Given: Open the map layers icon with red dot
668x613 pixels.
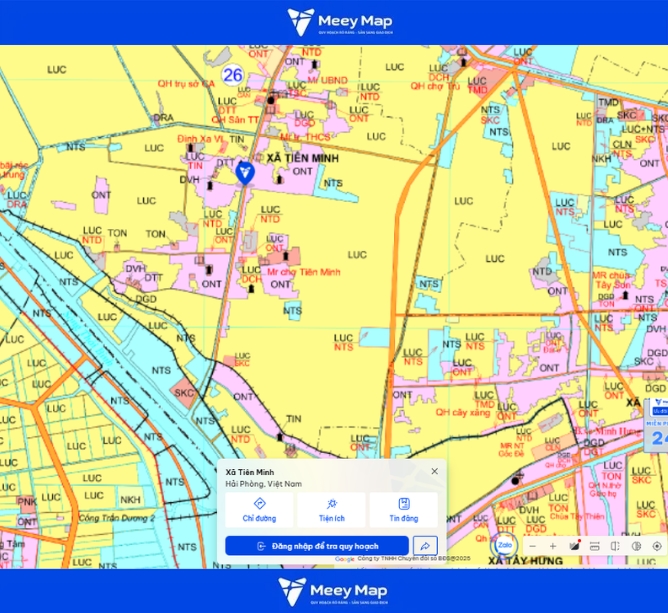Looking at the screenshot, I should (x=574, y=546).
